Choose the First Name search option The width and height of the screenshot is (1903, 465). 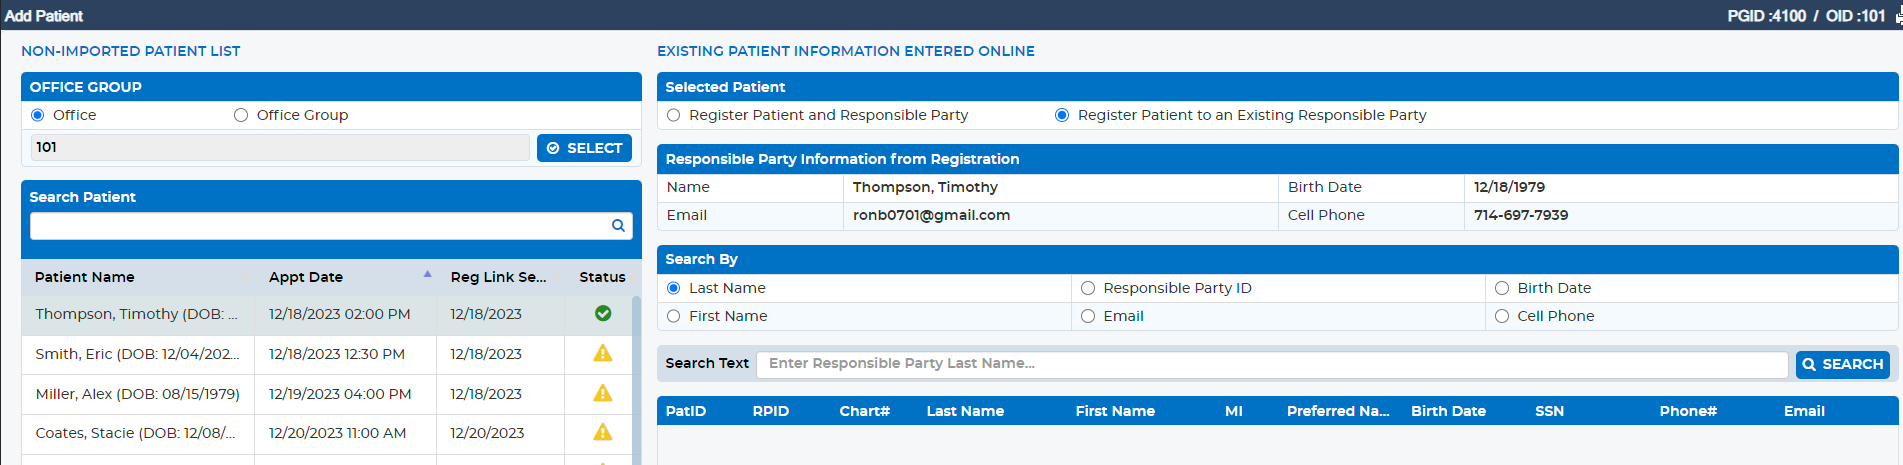pos(674,316)
